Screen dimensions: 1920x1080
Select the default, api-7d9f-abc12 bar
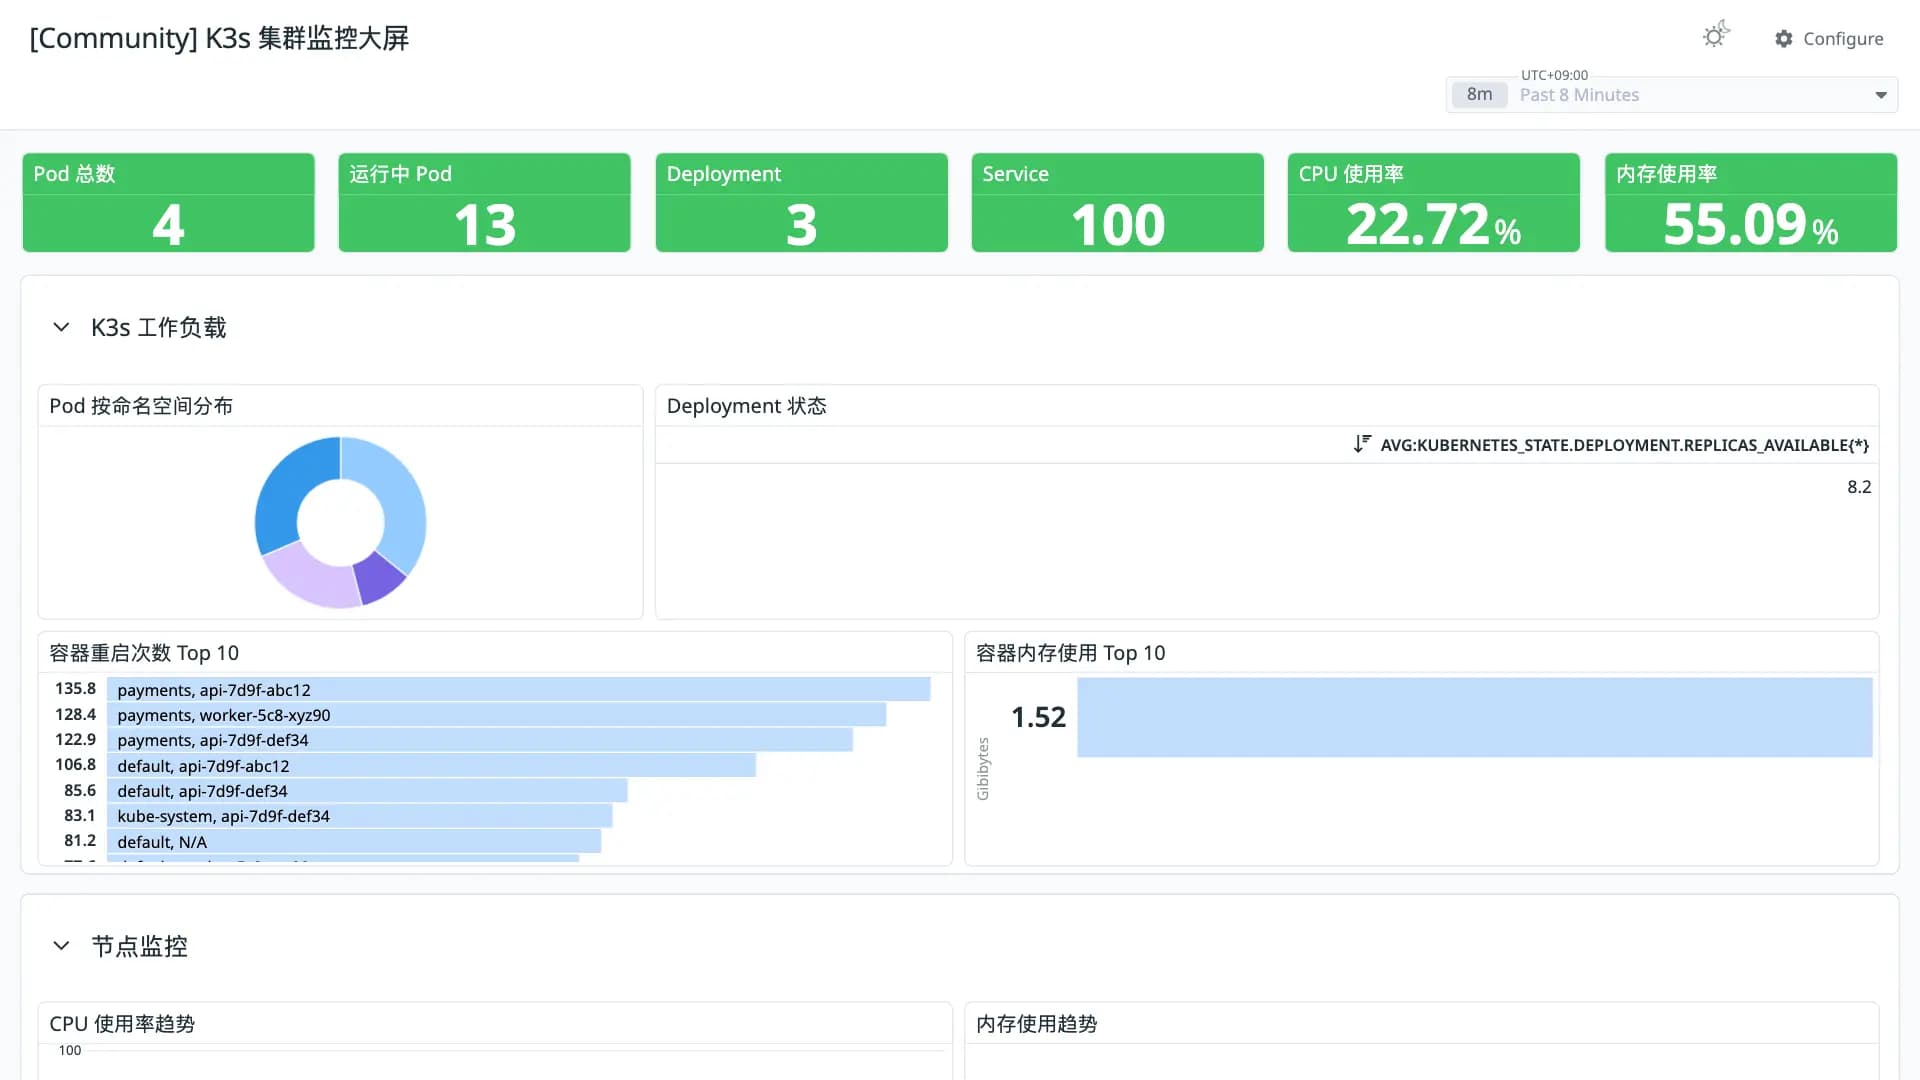point(431,766)
